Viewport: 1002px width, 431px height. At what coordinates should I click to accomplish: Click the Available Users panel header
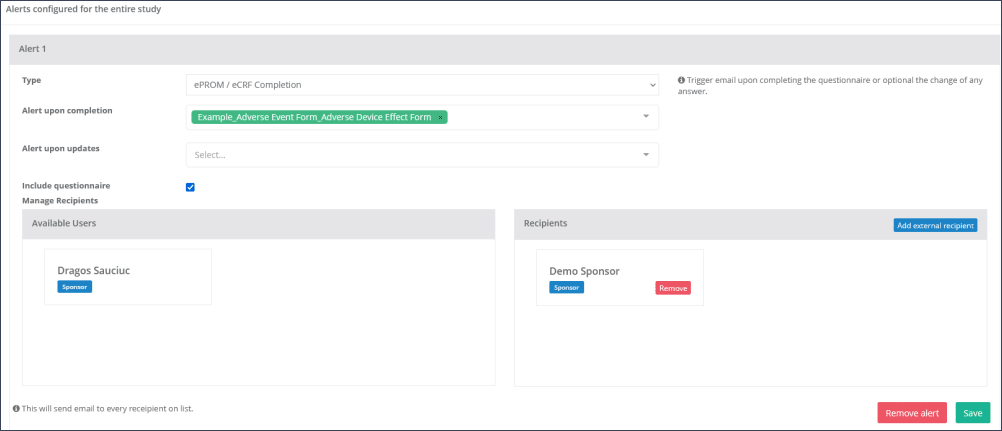pyautogui.click(x=258, y=224)
